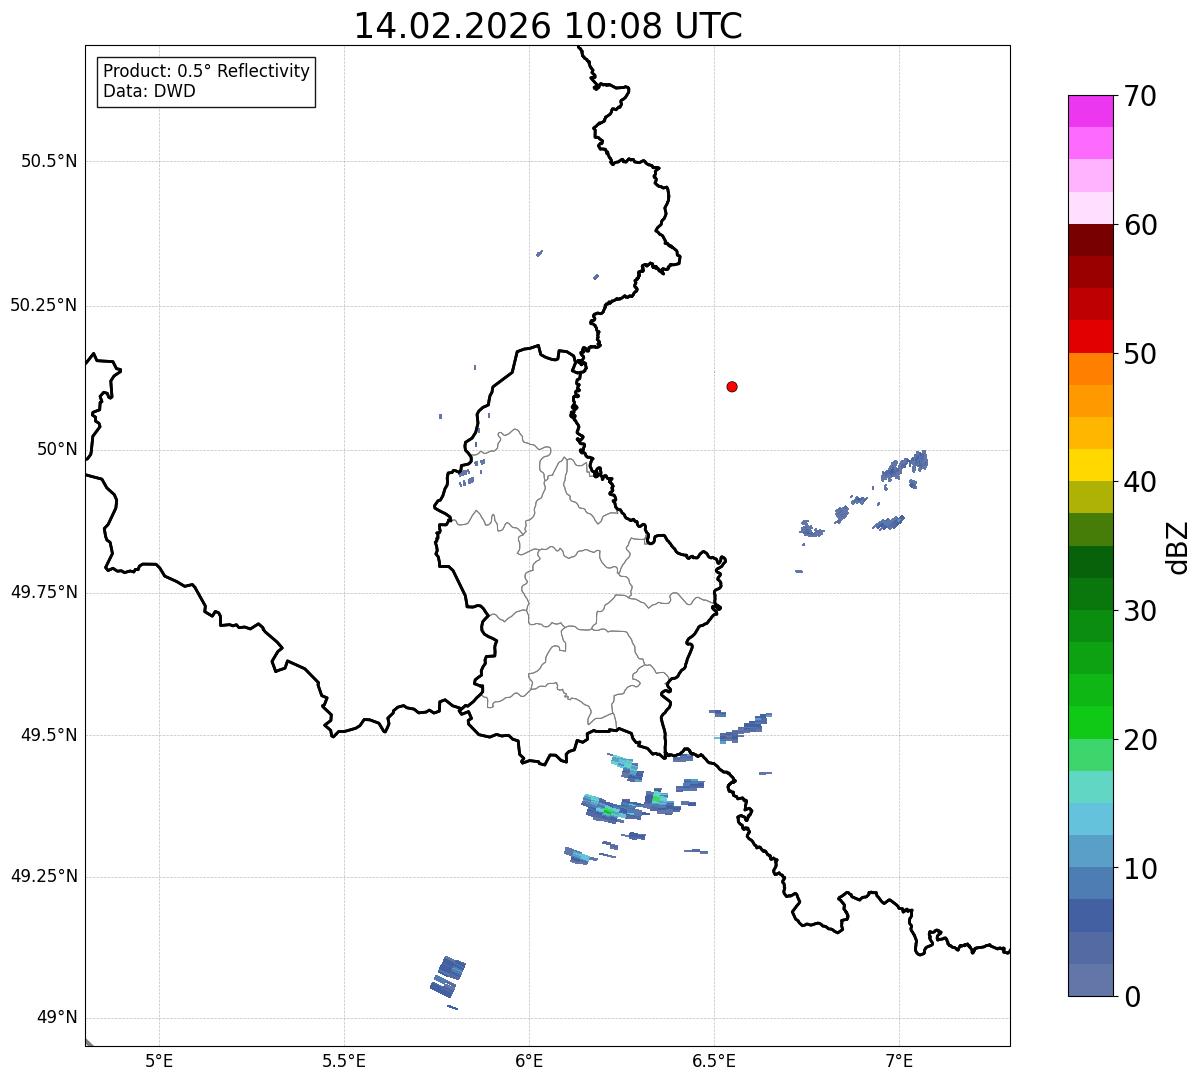Viewport: 1202px width, 1081px height.
Task: Click the title '14.02.2026 10:08 UTC'
Action: click(x=548, y=26)
